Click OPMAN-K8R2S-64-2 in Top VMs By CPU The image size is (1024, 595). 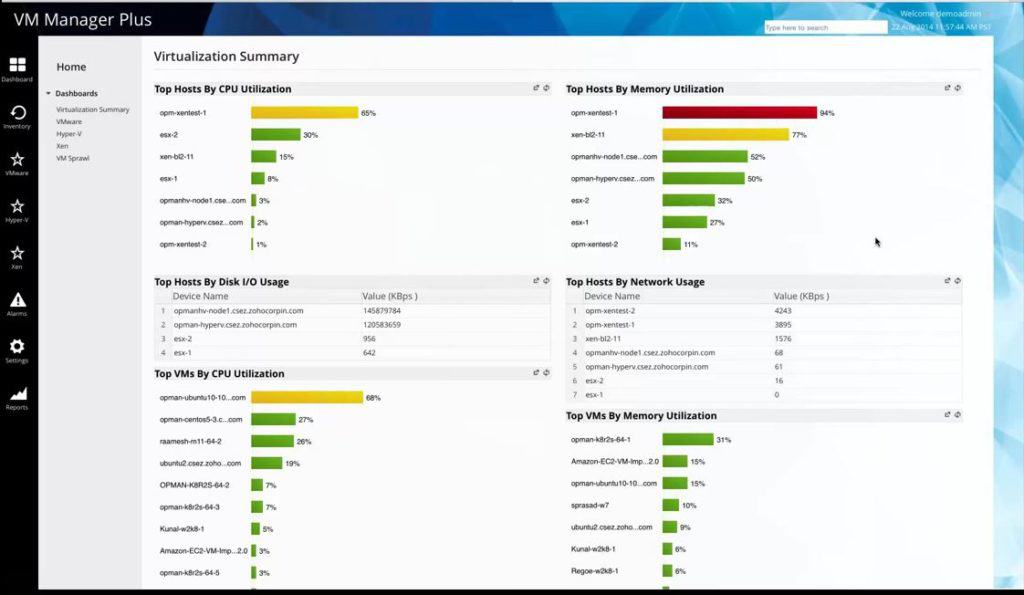[x=195, y=485]
